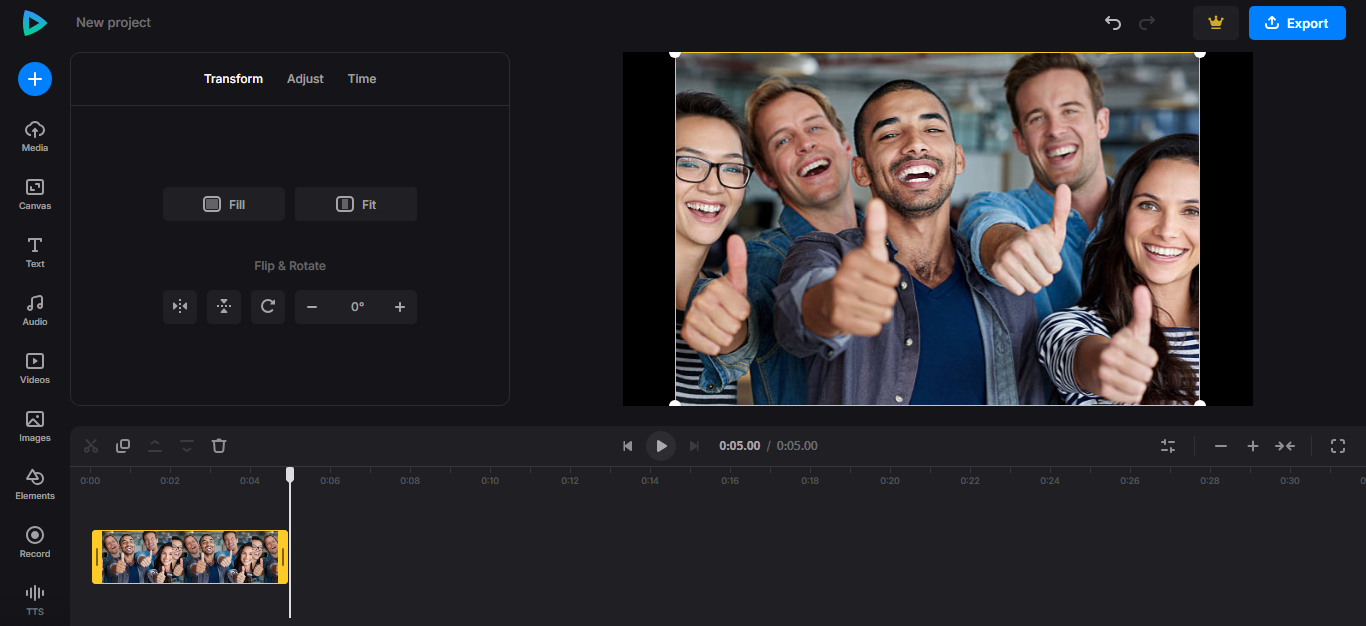Increase rotation using the plus stepper
The height and width of the screenshot is (626, 1366).
click(399, 307)
